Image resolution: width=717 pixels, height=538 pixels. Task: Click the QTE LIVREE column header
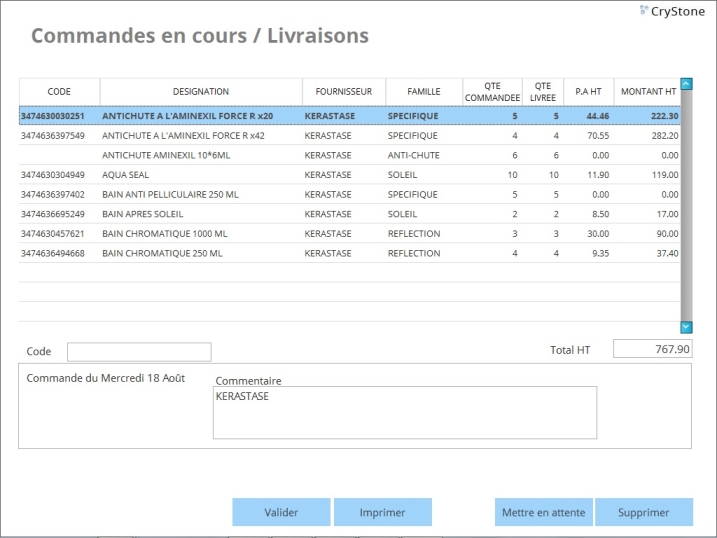(x=543, y=91)
